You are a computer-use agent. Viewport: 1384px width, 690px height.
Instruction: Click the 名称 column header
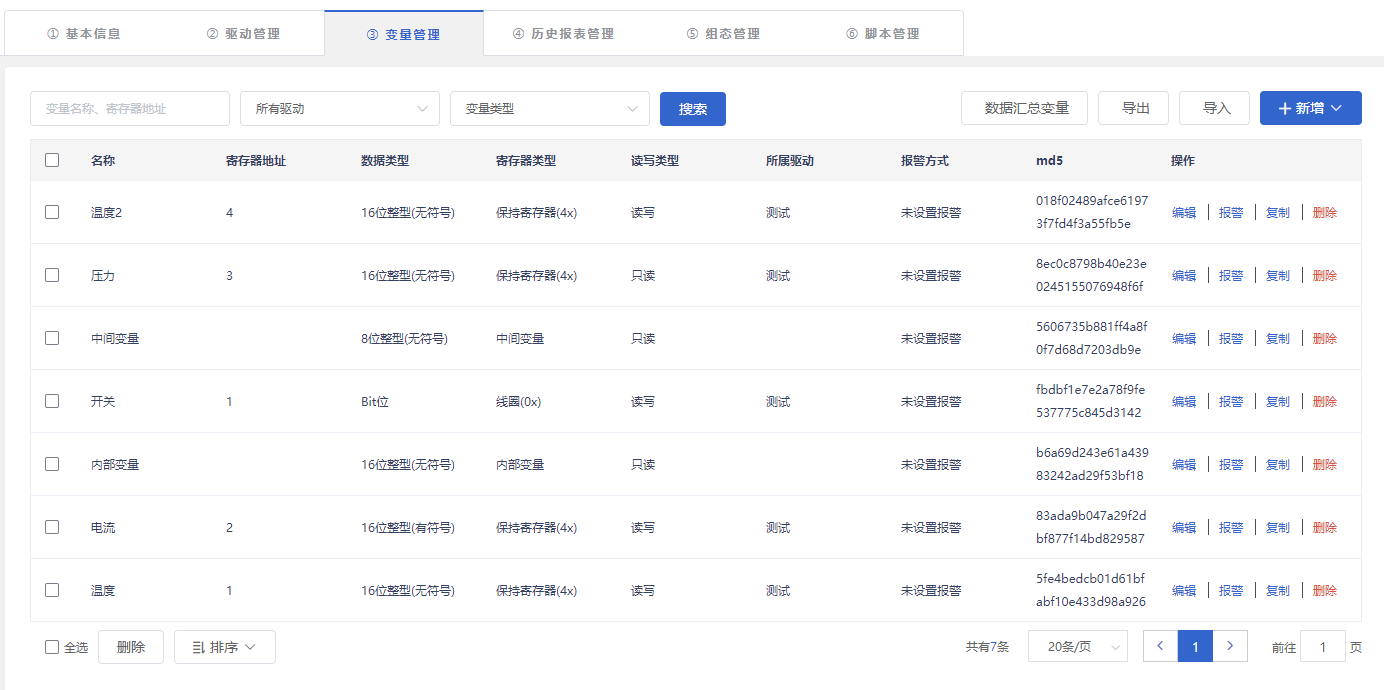click(x=103, y=161)
